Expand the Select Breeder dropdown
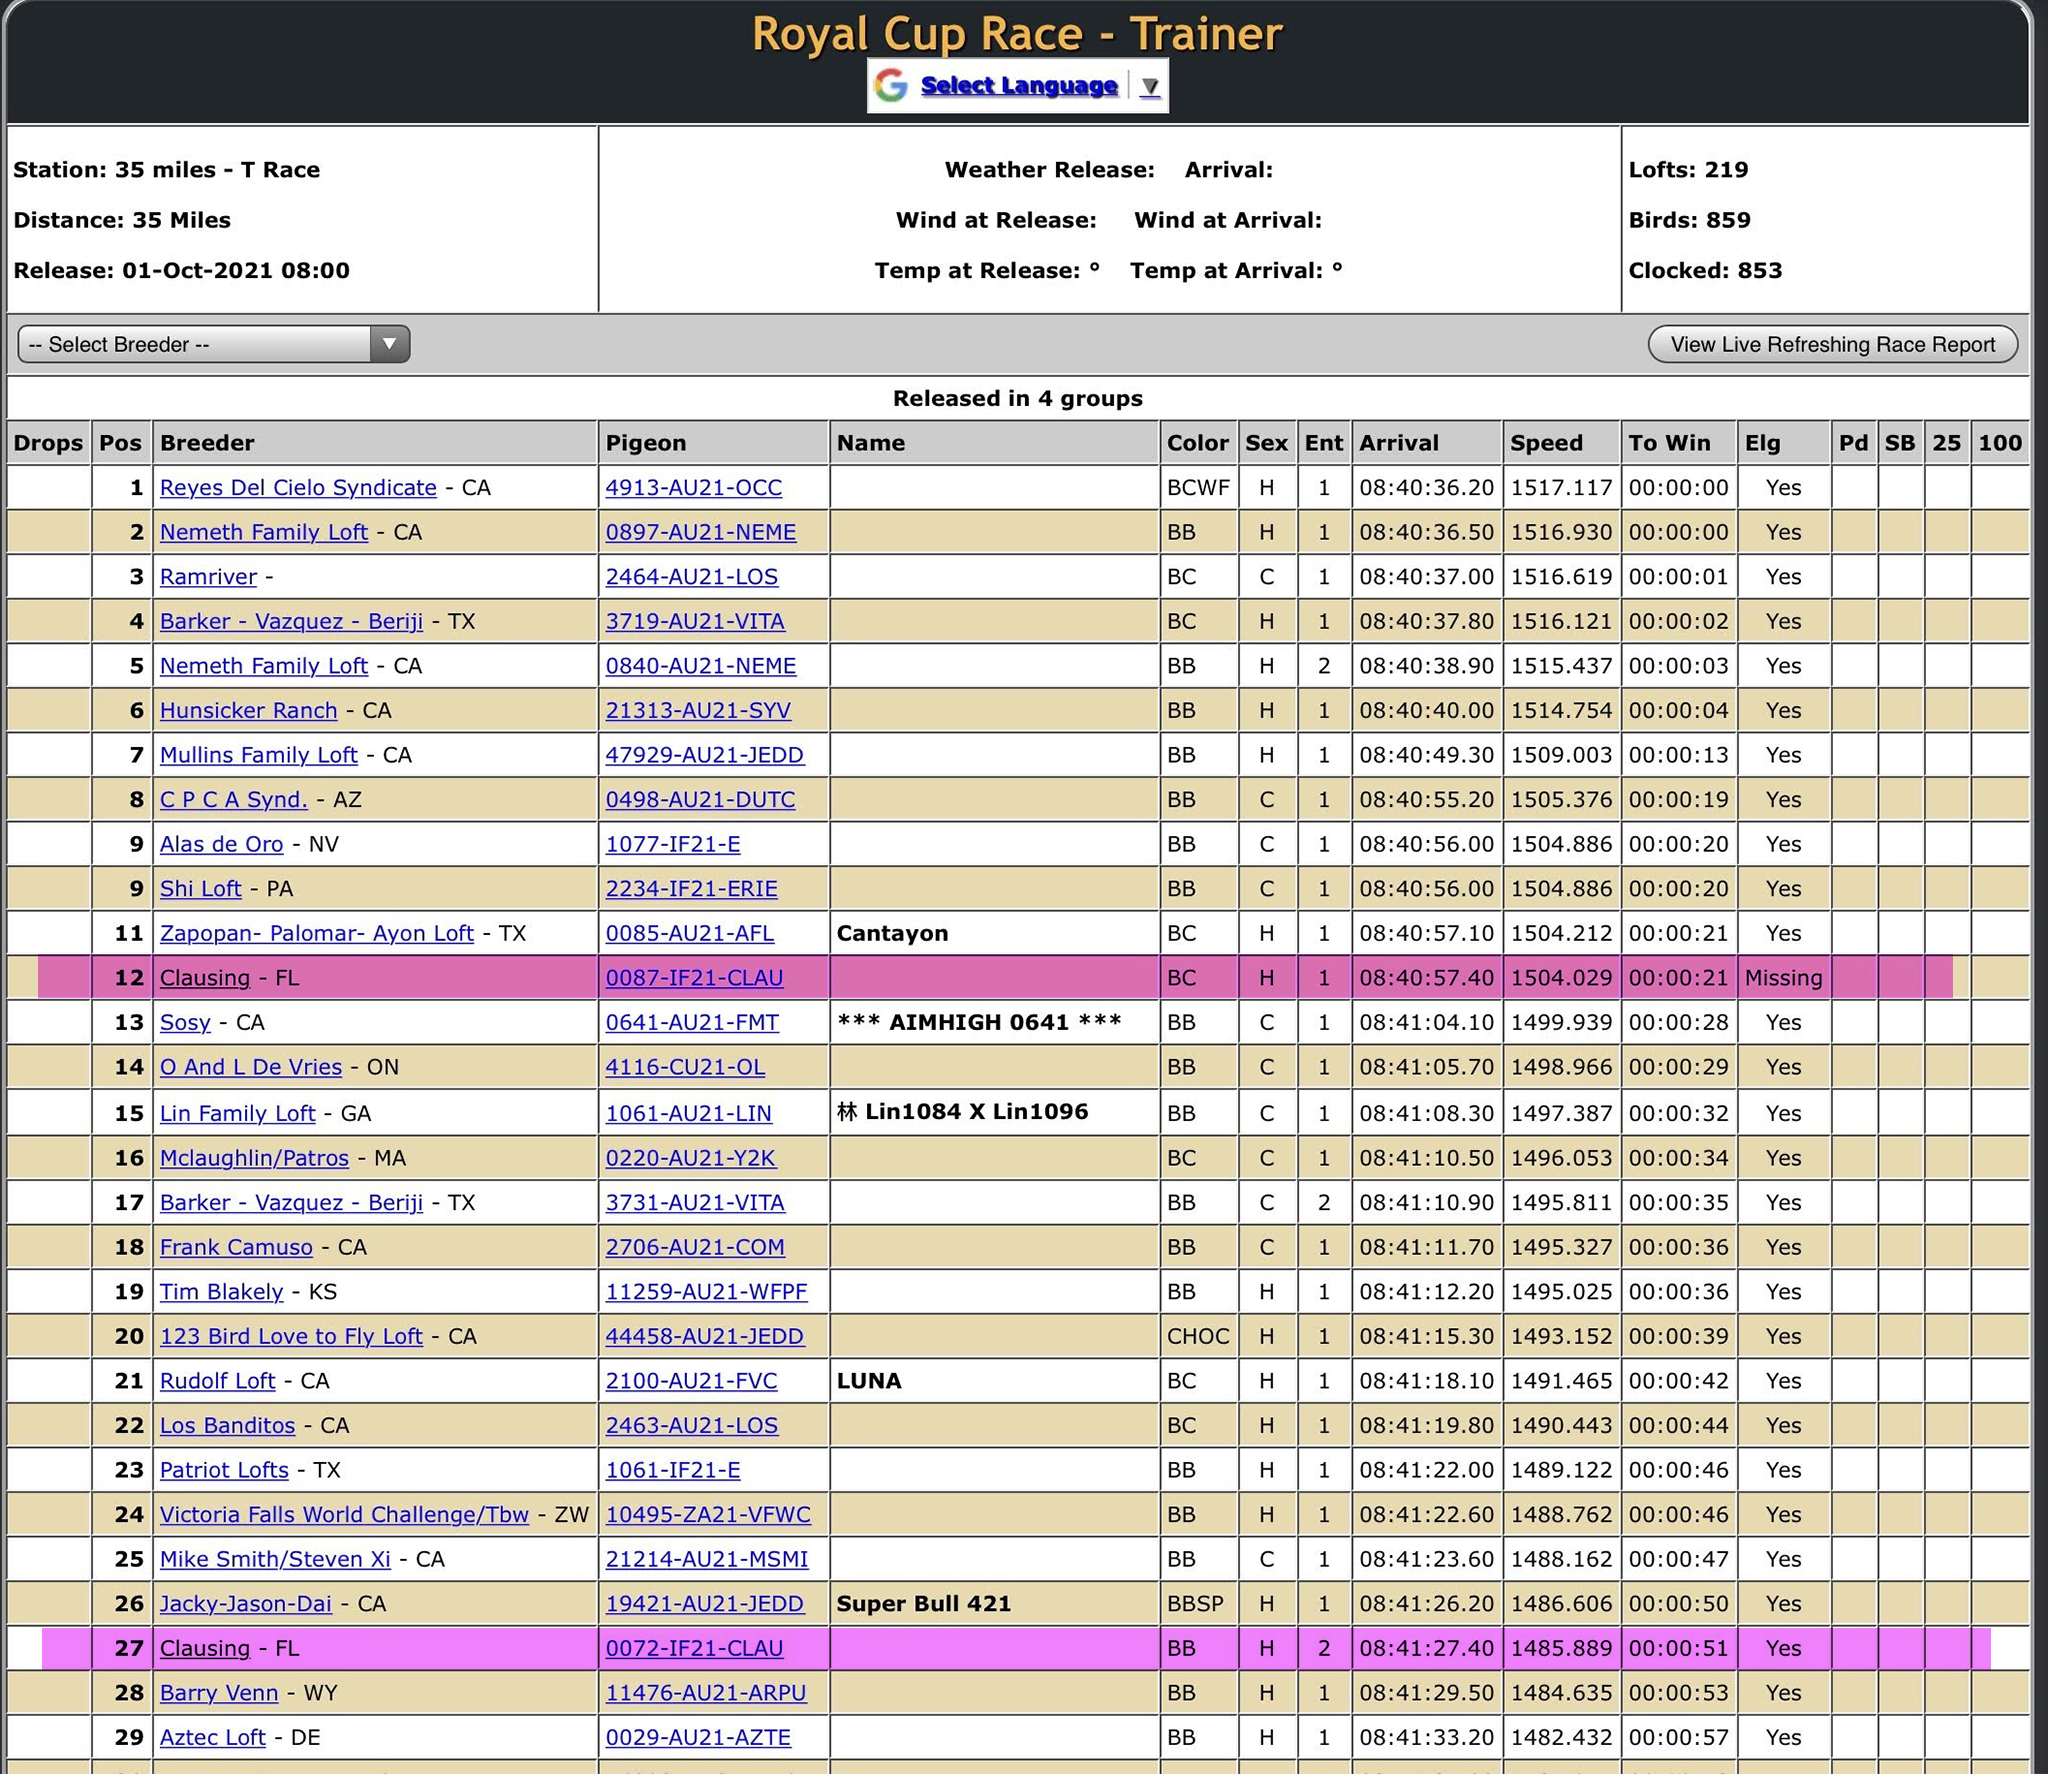The image size is (2048, 1774). coord(213,344)
